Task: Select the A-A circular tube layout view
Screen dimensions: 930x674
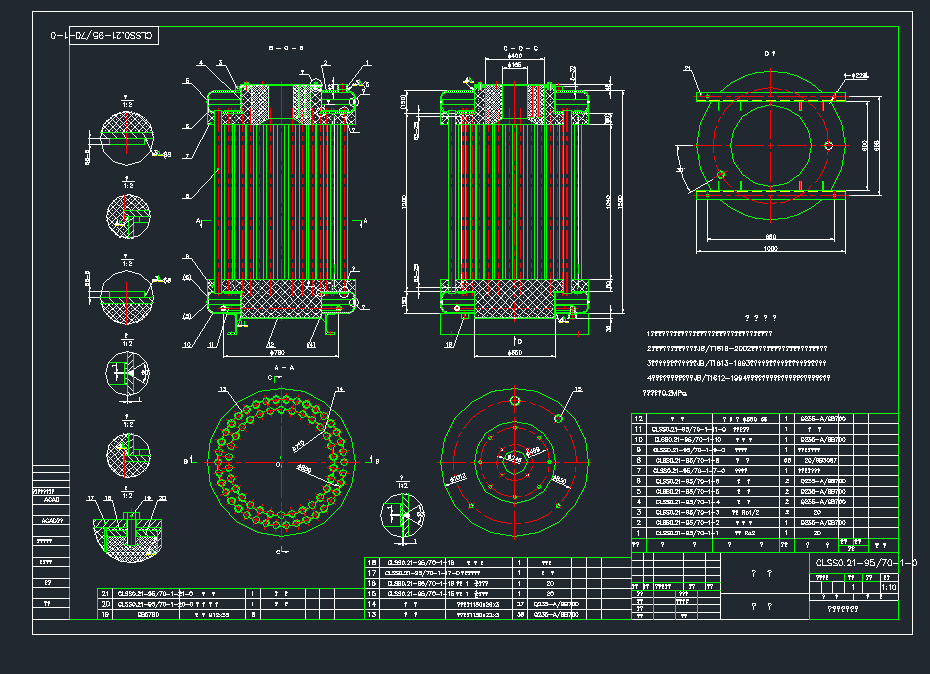Action: click(x=279, y=463)
